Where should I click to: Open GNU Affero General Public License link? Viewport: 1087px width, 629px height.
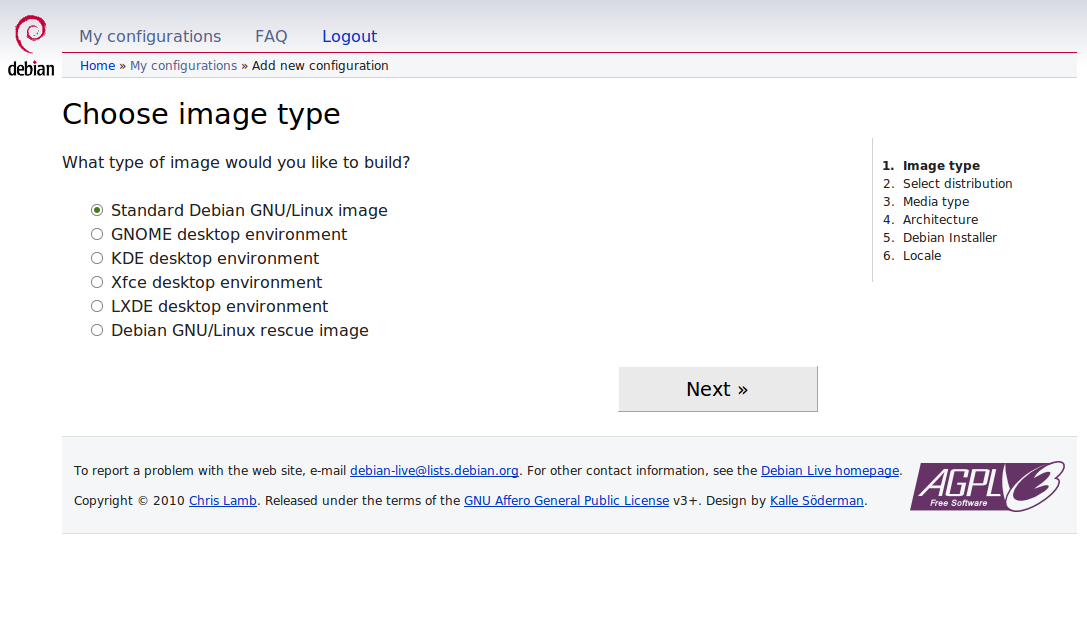tap(566, 501)
